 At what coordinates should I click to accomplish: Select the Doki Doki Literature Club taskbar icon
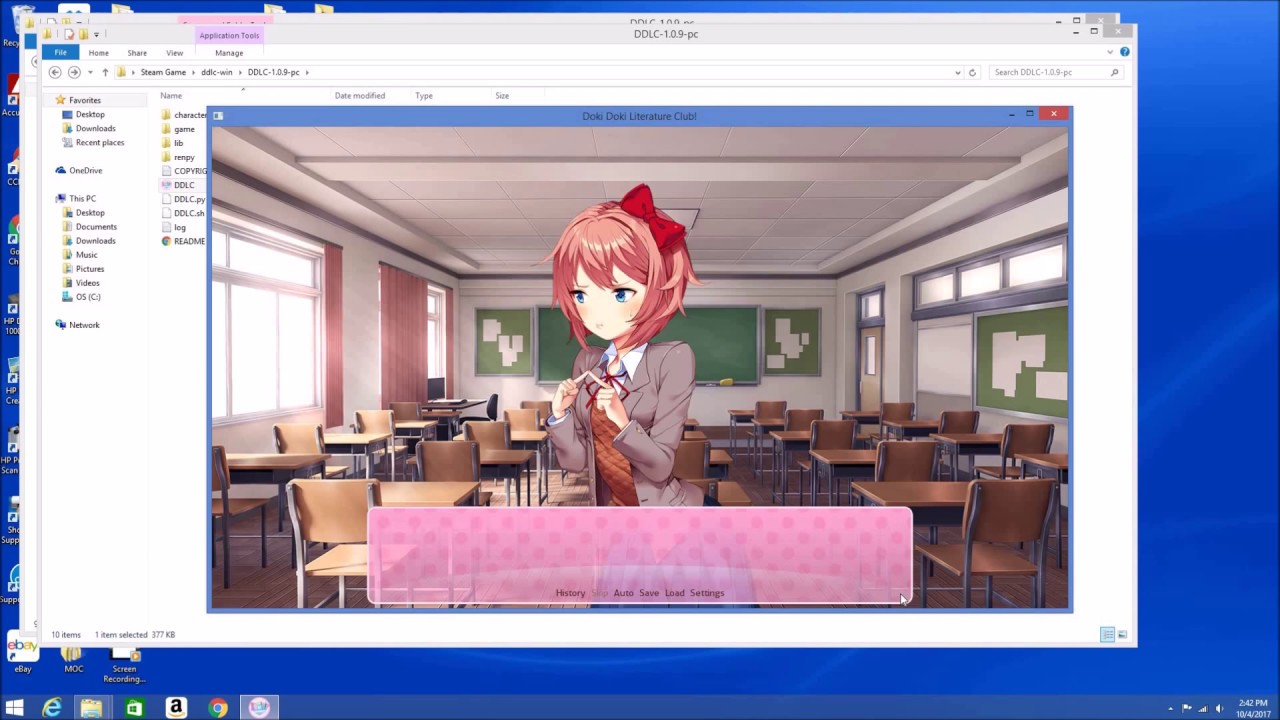[259, 708]
